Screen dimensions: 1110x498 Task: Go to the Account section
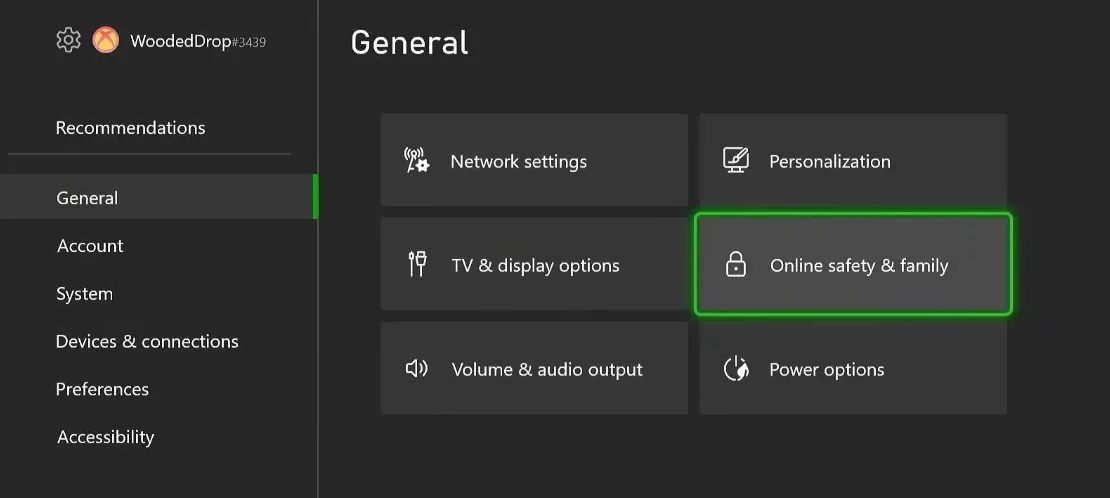[90, 246]
